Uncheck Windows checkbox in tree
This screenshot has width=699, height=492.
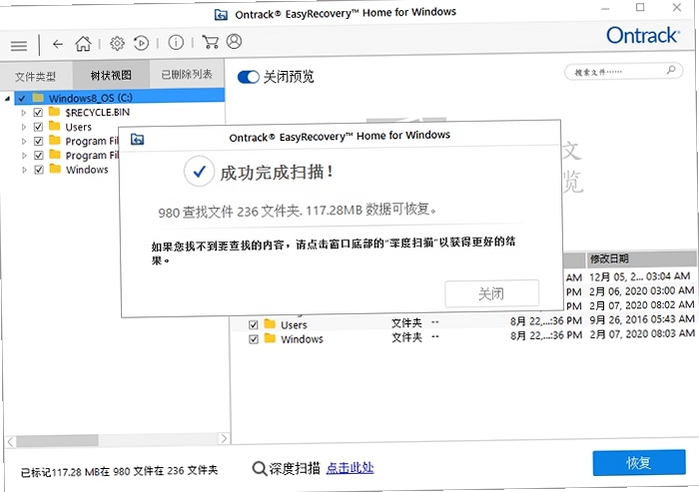39,169
